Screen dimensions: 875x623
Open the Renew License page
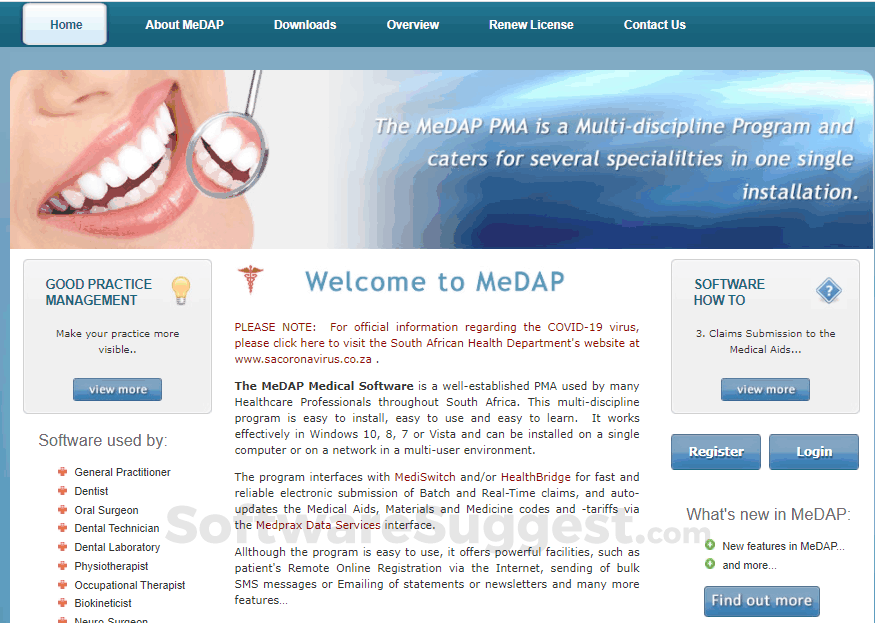(x=531, y=25)
